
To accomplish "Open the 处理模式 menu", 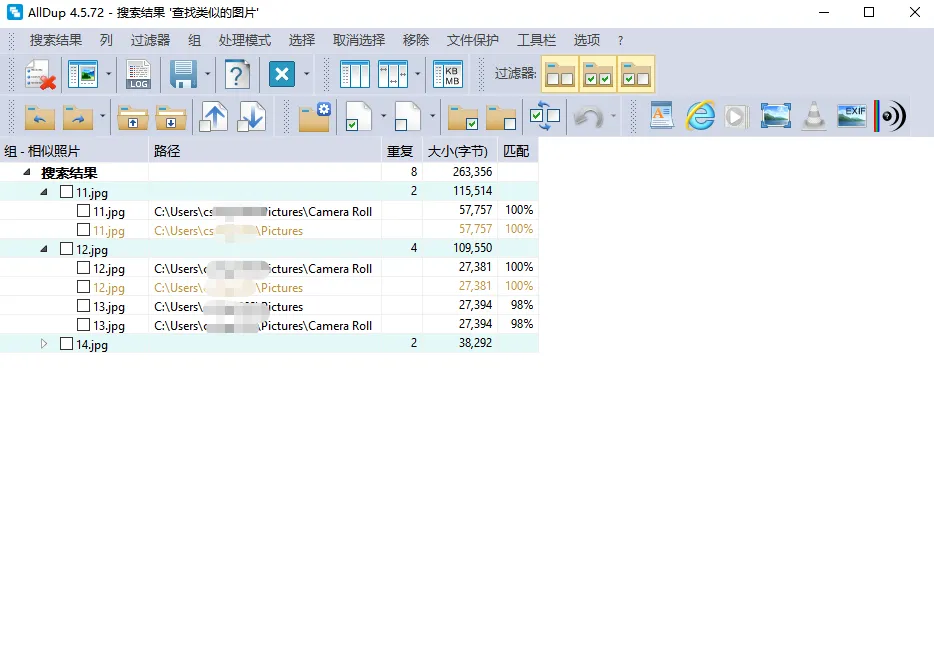I will [x=245, y=40].
